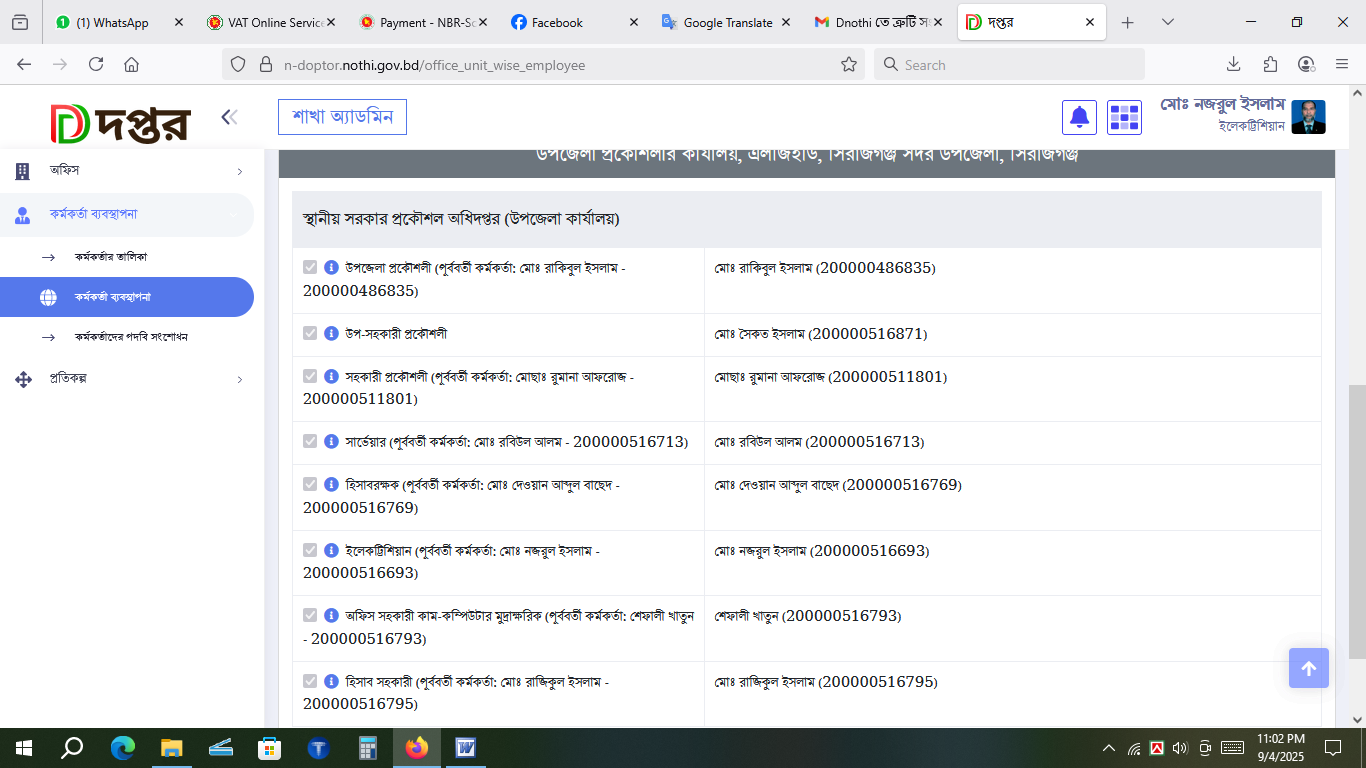Click the browser Search input field

click(x=1010, y=64)
